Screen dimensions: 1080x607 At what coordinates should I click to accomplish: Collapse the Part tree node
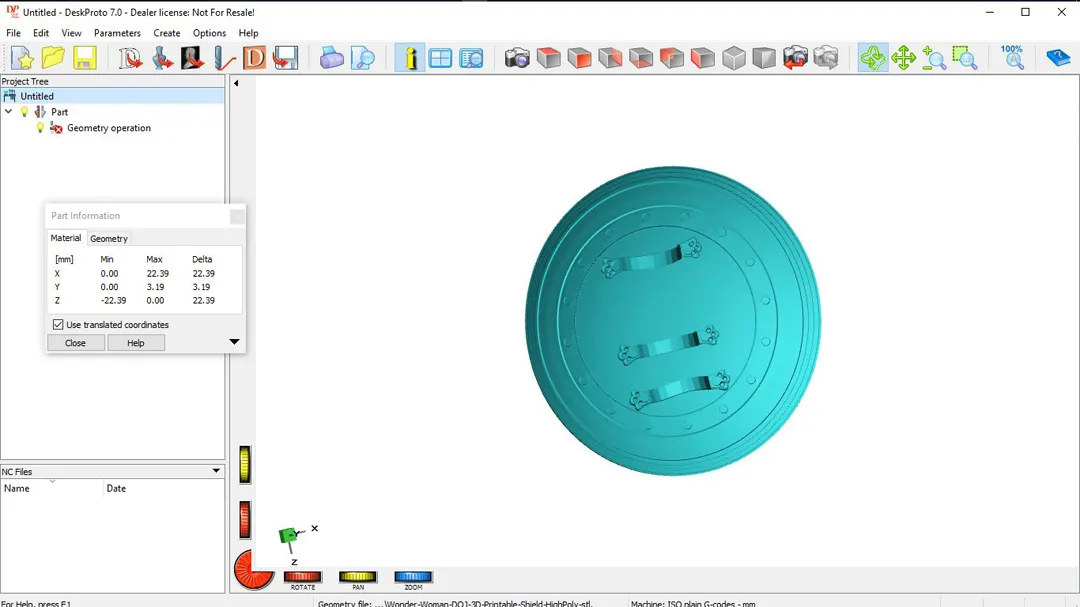pyautogui.click(x=8, y=112)
